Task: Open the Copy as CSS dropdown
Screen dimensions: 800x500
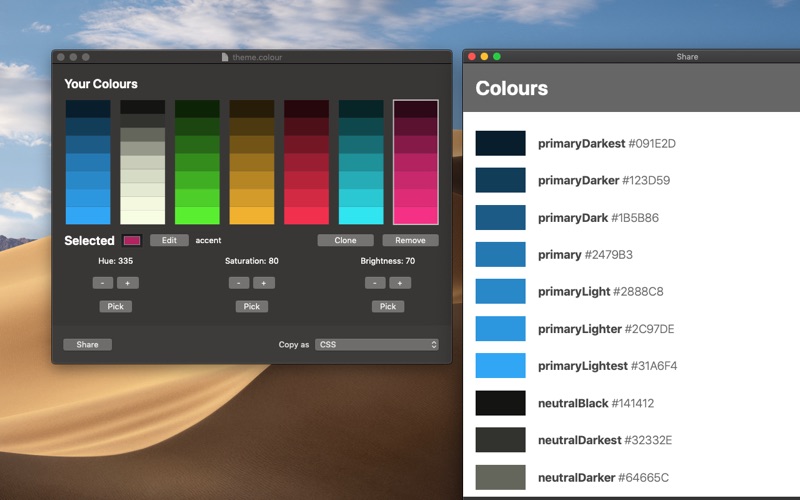Action: [x=377, y=344]
